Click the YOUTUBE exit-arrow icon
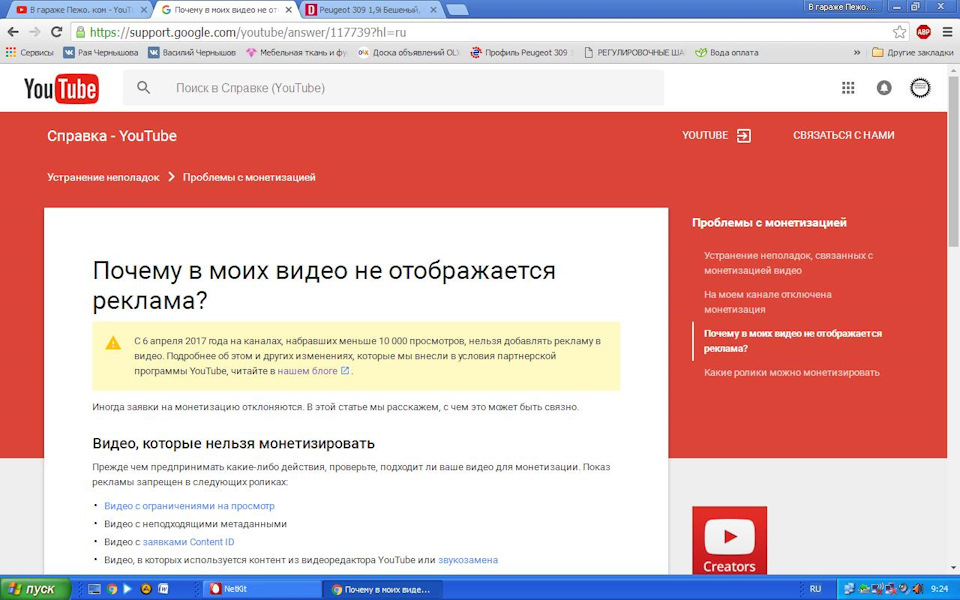The width and height of the screenshot is (960, 600). 744,135
